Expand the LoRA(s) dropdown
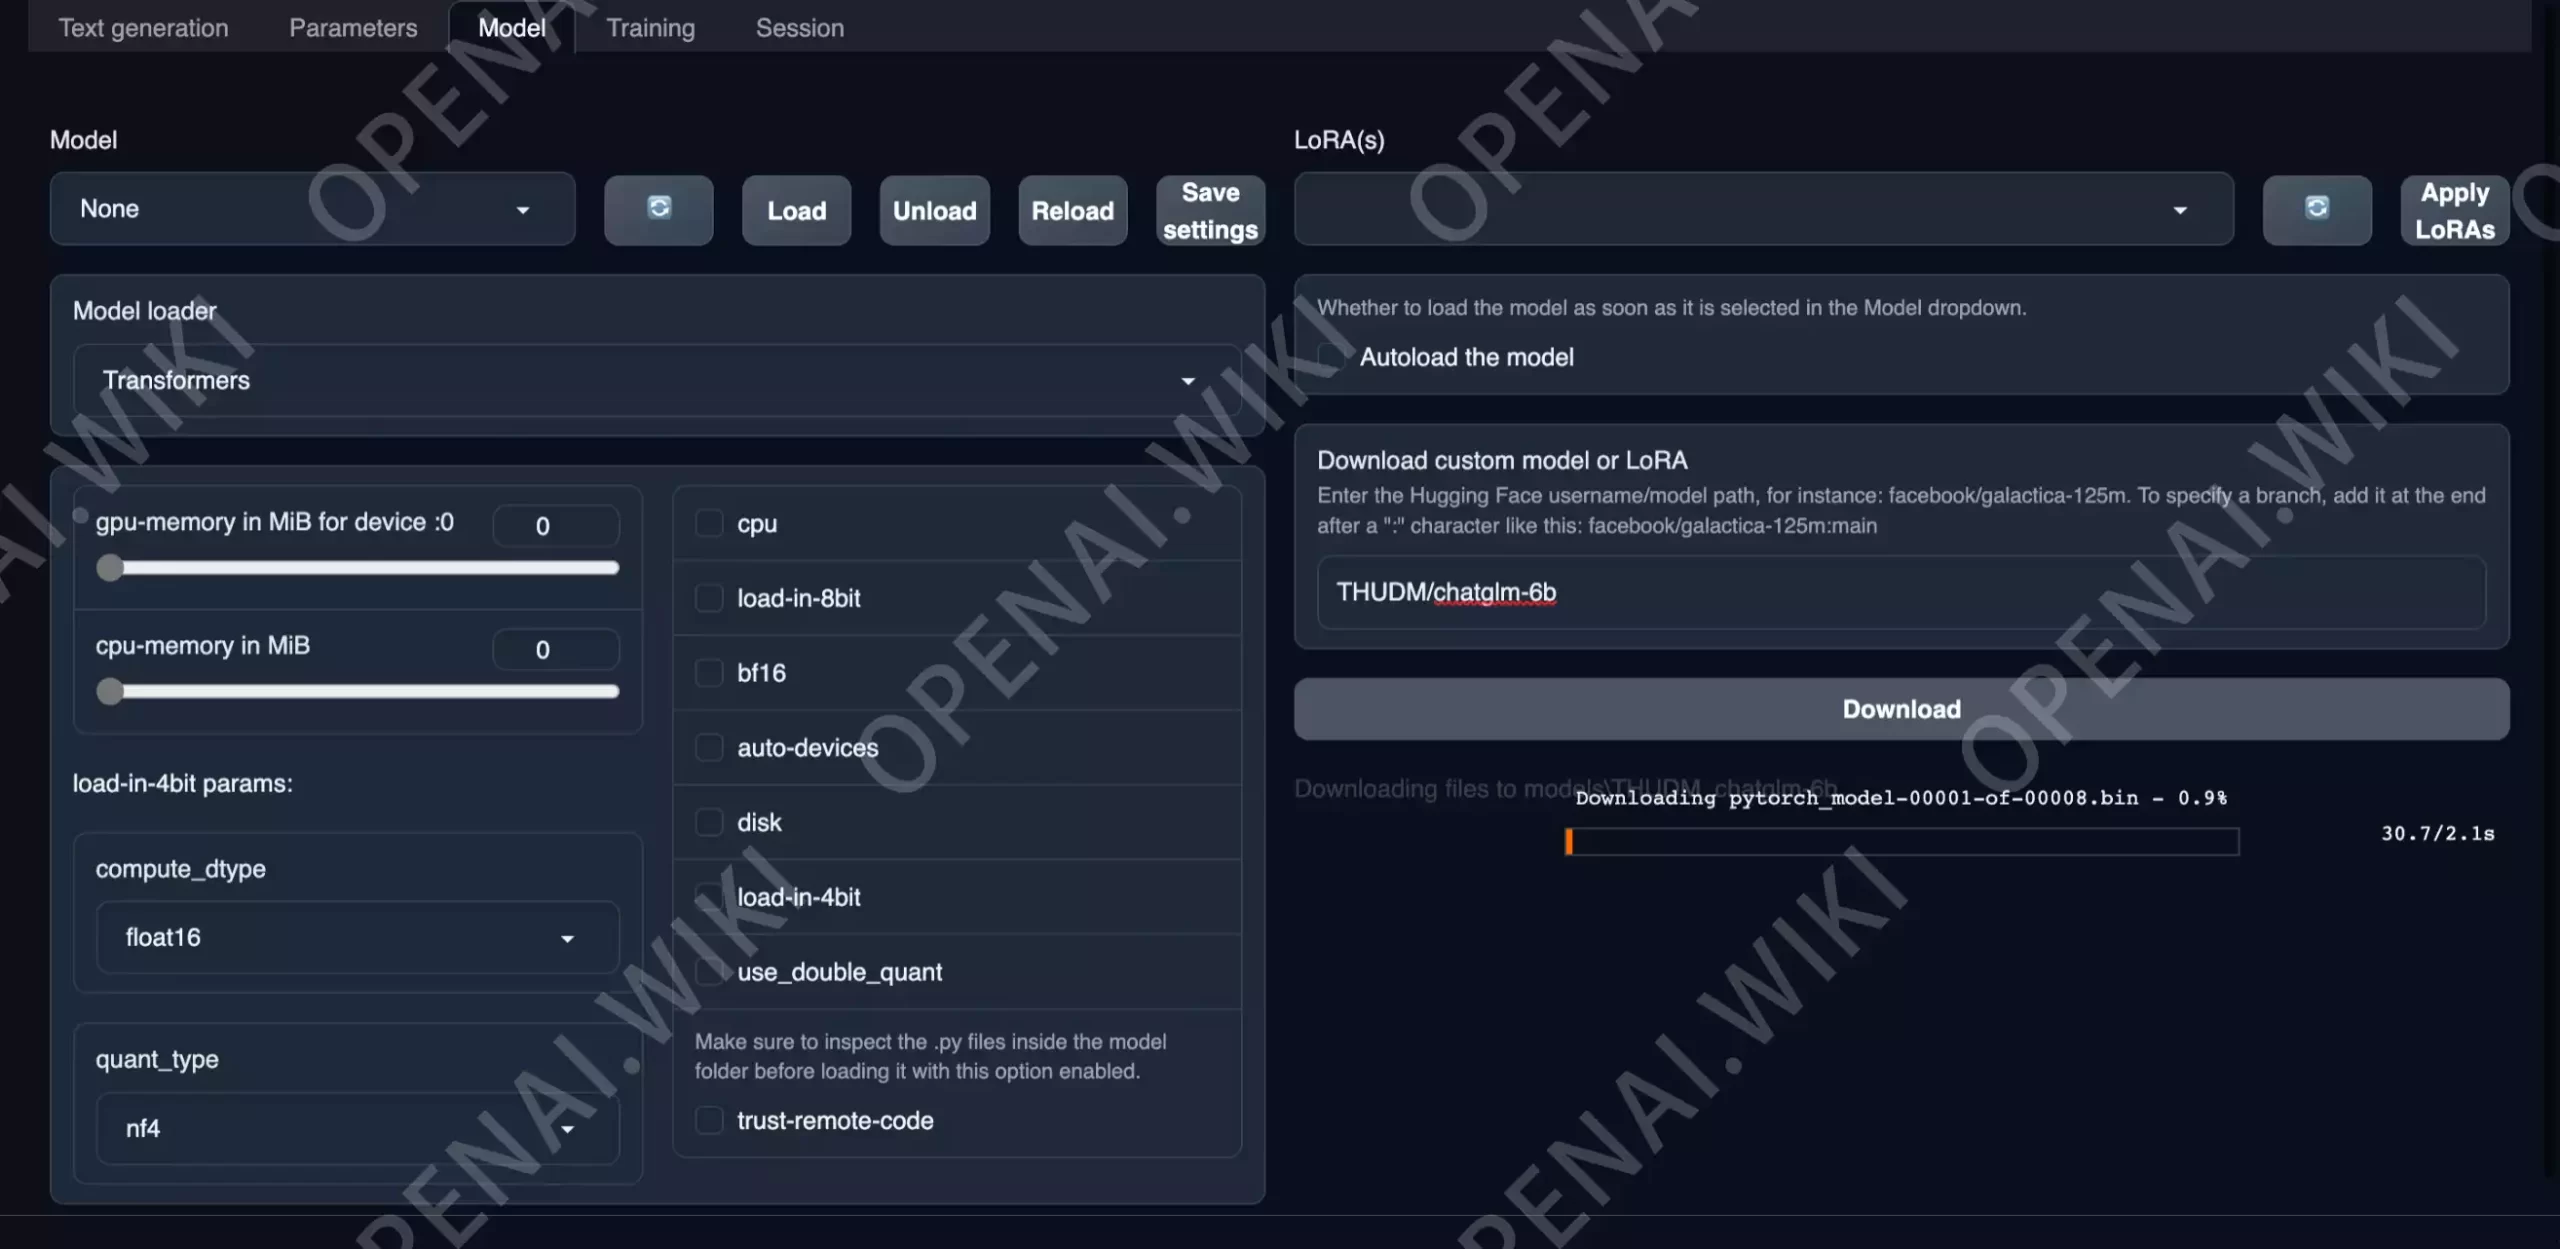The height and width of the screenshot is (1249, 2560). pyautogui.click(x=1763, y=209)
